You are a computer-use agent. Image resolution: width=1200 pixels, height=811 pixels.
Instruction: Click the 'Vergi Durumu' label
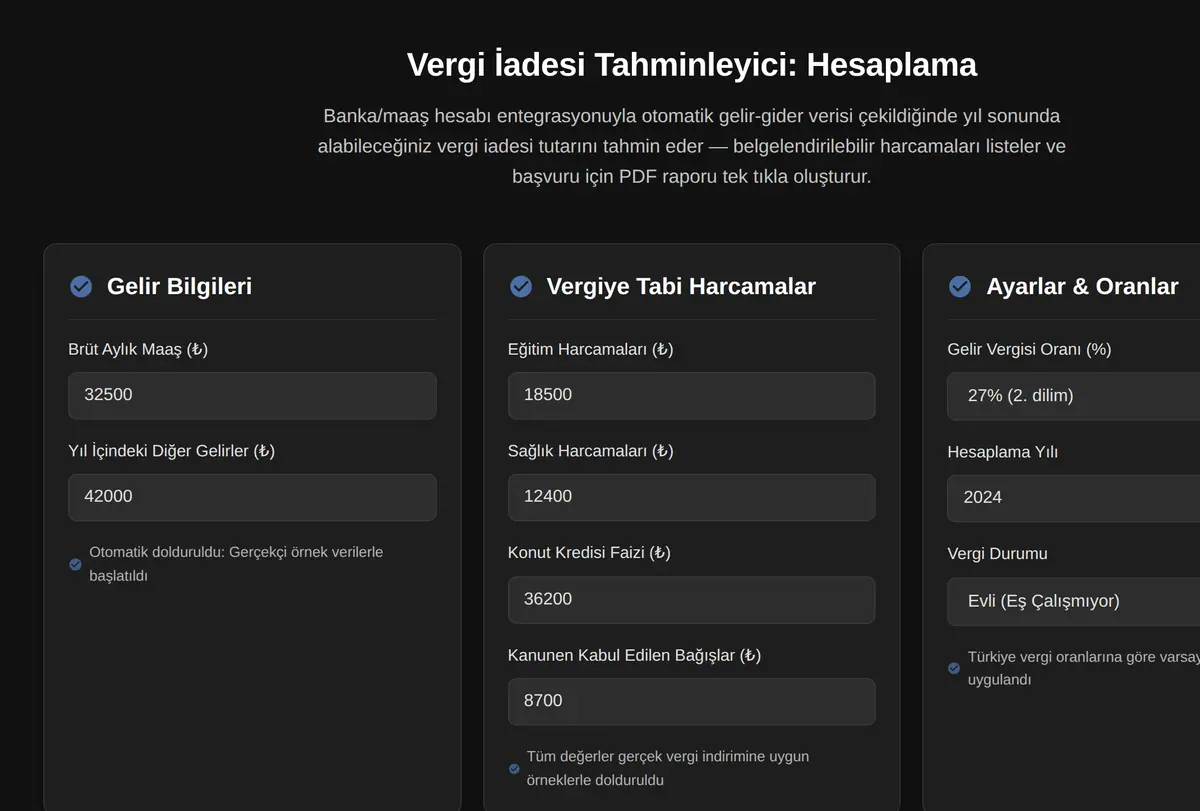point(998,553)
